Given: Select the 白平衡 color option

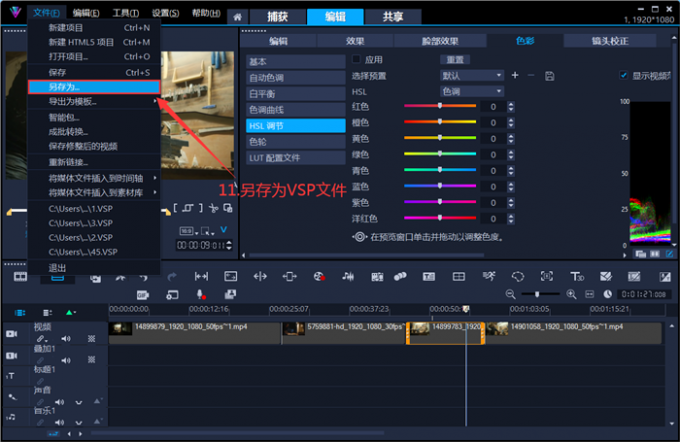Looking at the screenshot, I should point(296,94).
